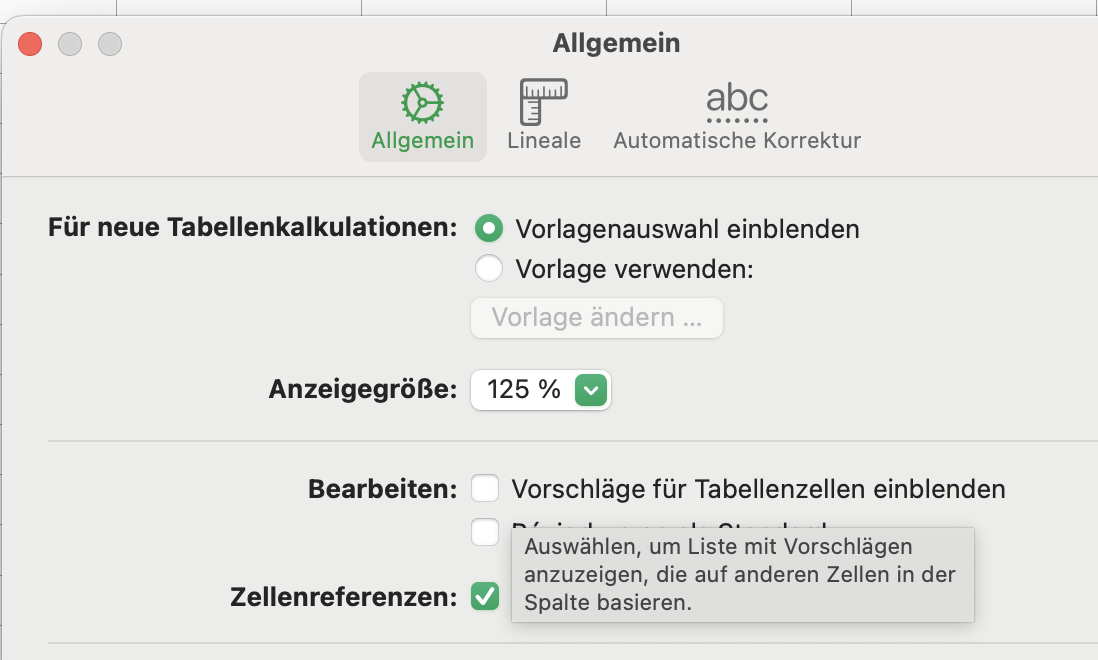This screenshot has height=660, width=1098.
Task: Open the Anzeigegröße 125 % dropdown
Action: coord(540,390)
